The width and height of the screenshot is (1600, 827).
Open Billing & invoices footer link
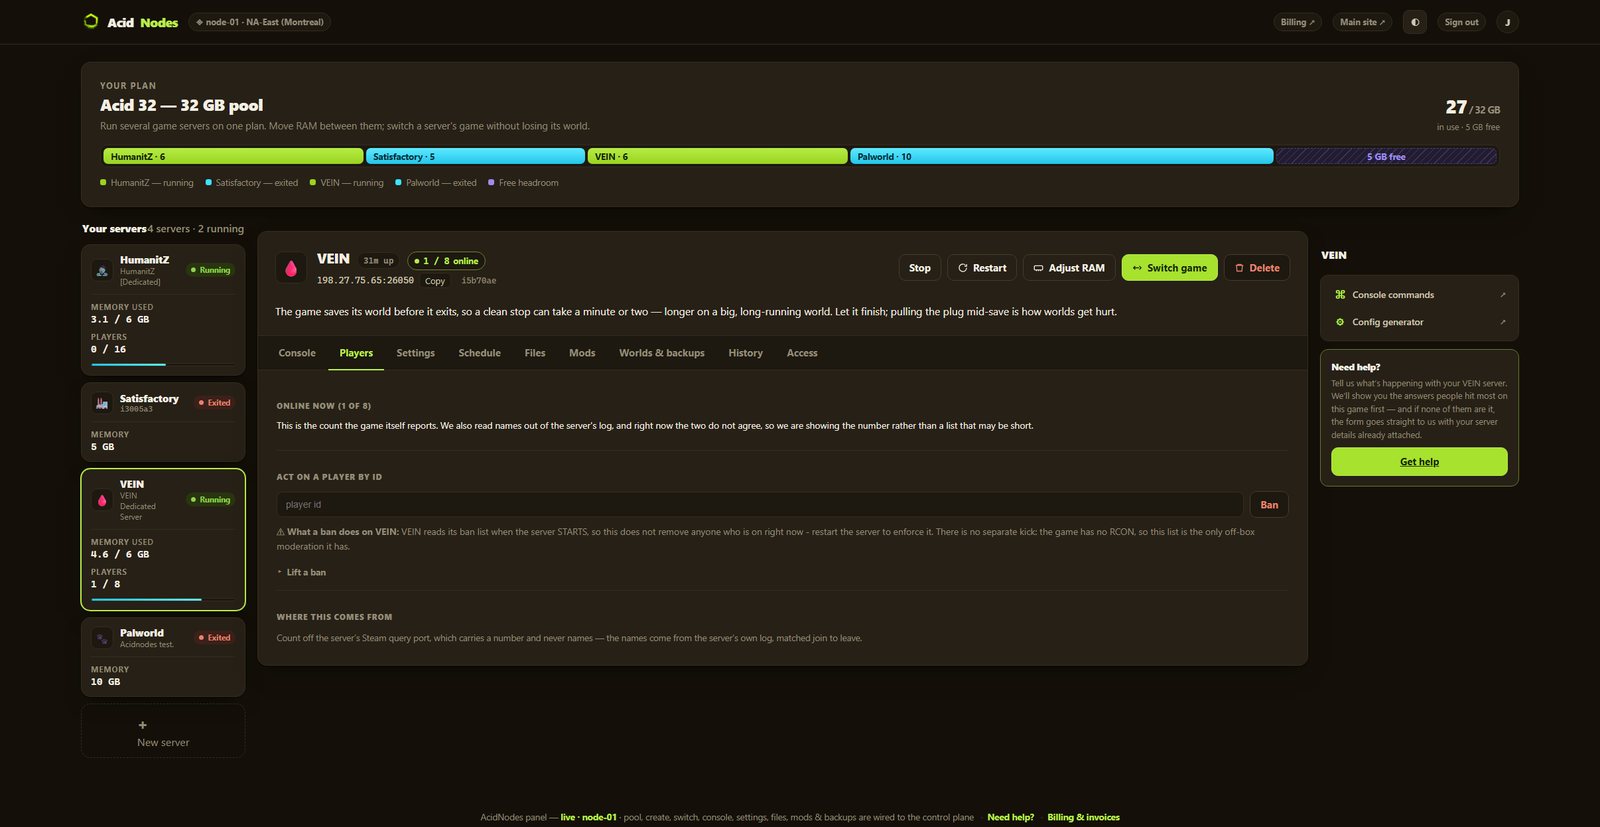click(1084, 817)
